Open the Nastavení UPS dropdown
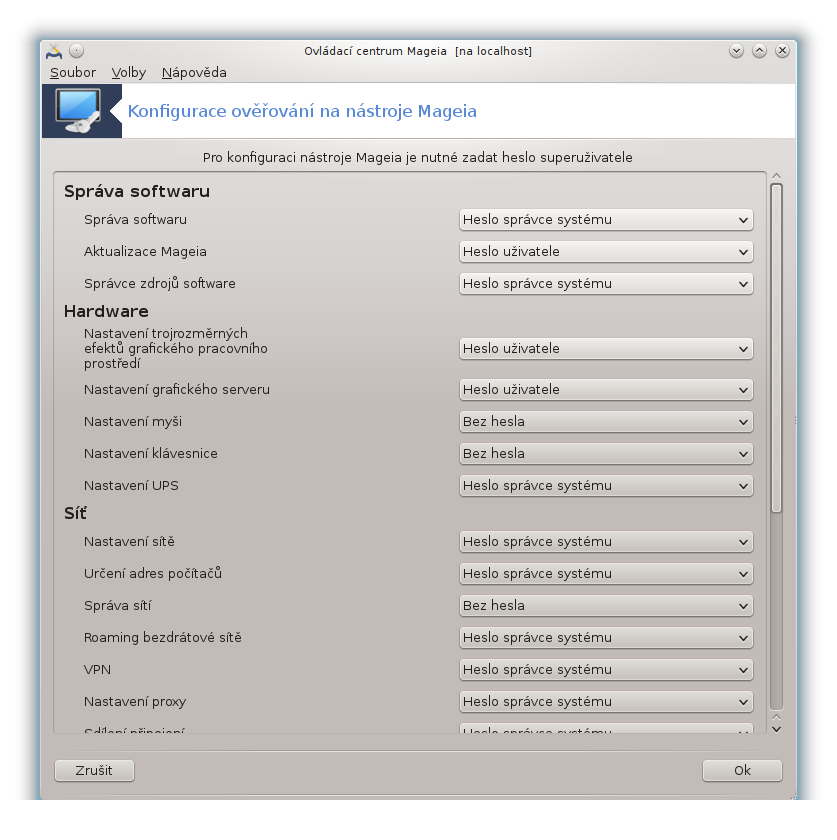The width and height of the screenshot is (837, 840). pos(606,486)
